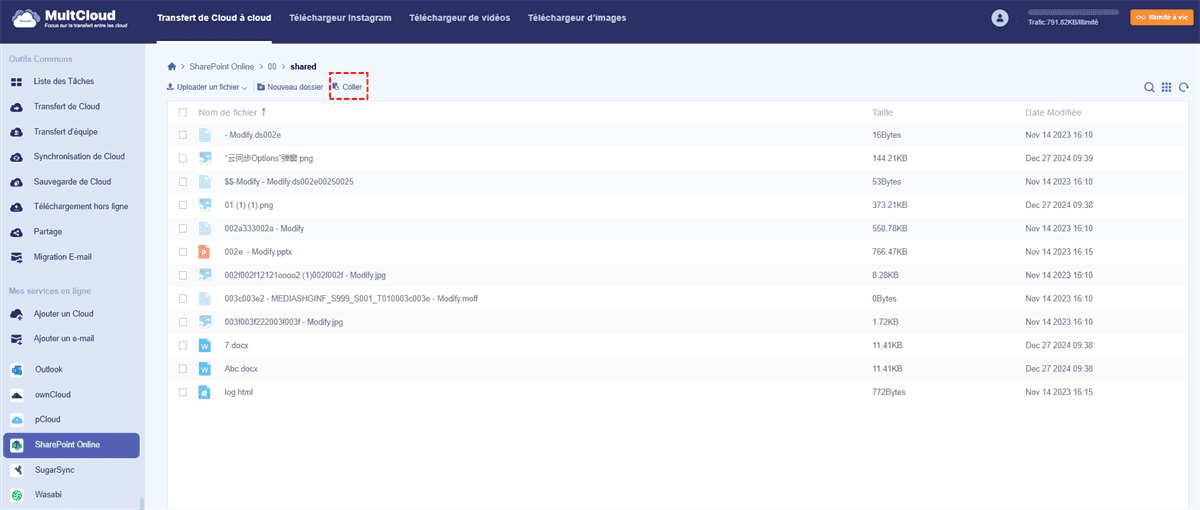
Task: Click Nouveau dossier button
Action: coord(290,87)
